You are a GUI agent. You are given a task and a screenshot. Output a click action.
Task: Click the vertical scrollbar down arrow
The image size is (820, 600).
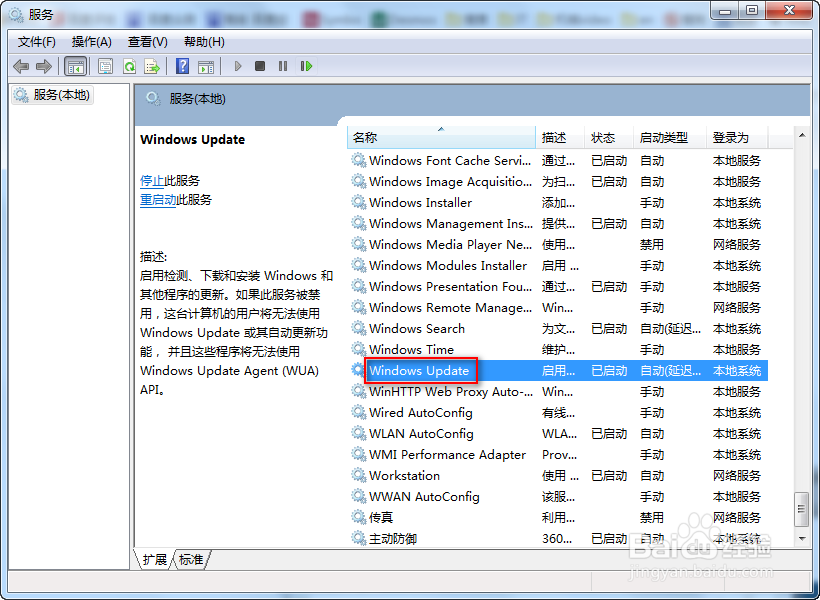803,540
